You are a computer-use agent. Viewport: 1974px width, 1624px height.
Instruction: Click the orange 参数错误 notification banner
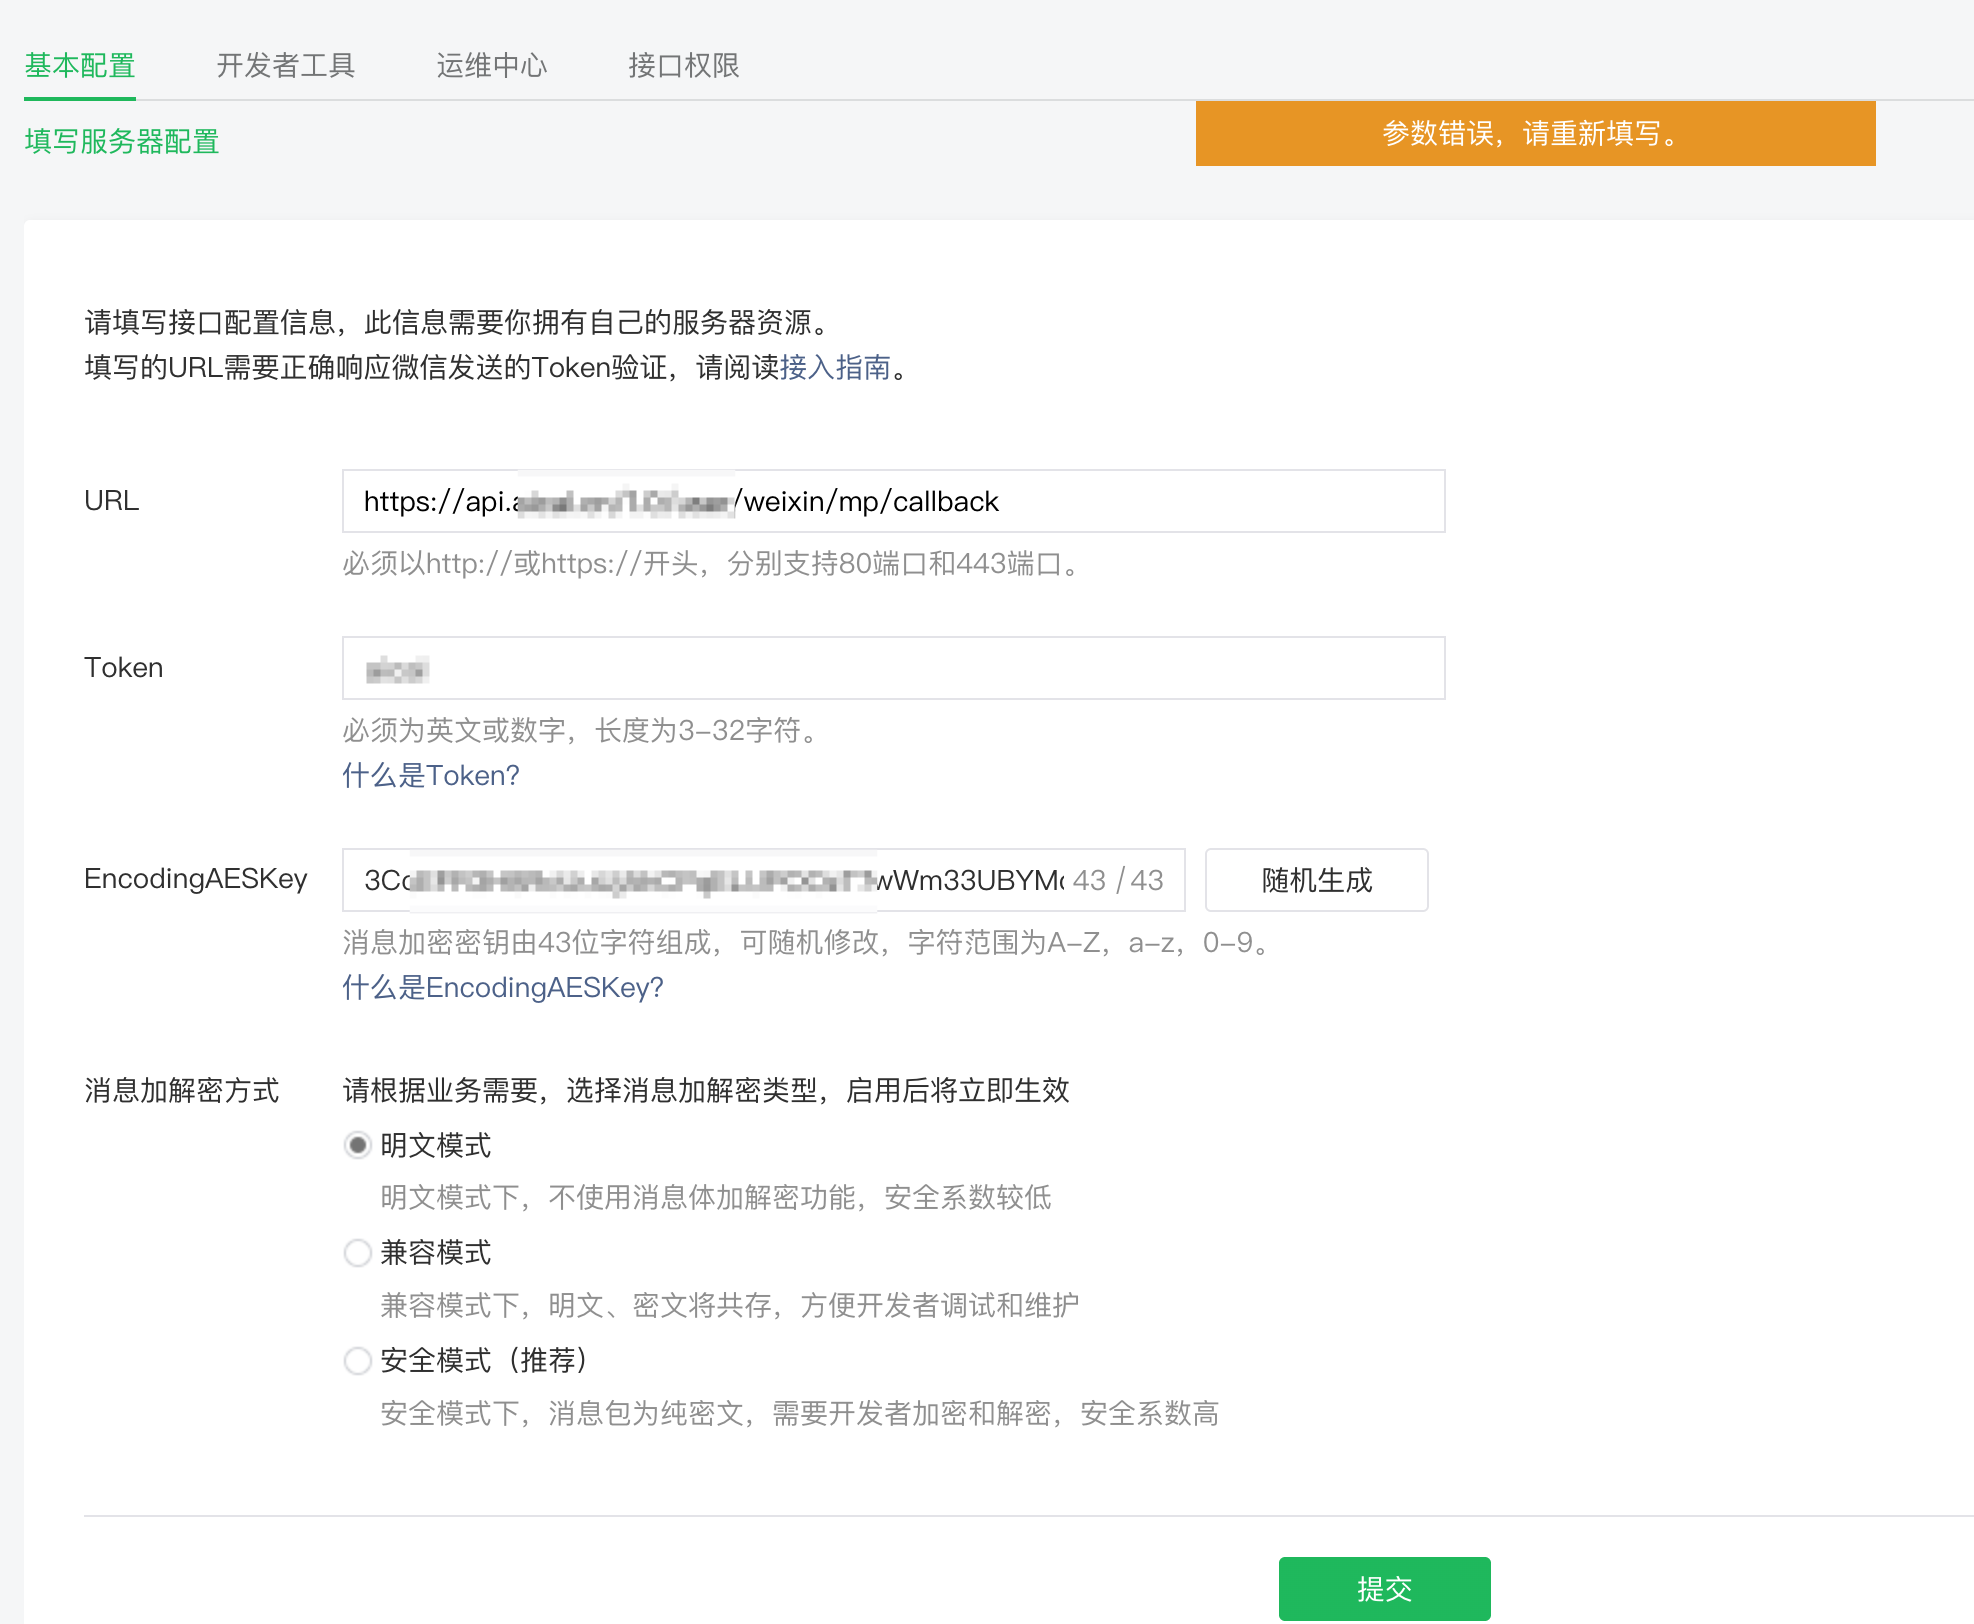point(1535,133)
